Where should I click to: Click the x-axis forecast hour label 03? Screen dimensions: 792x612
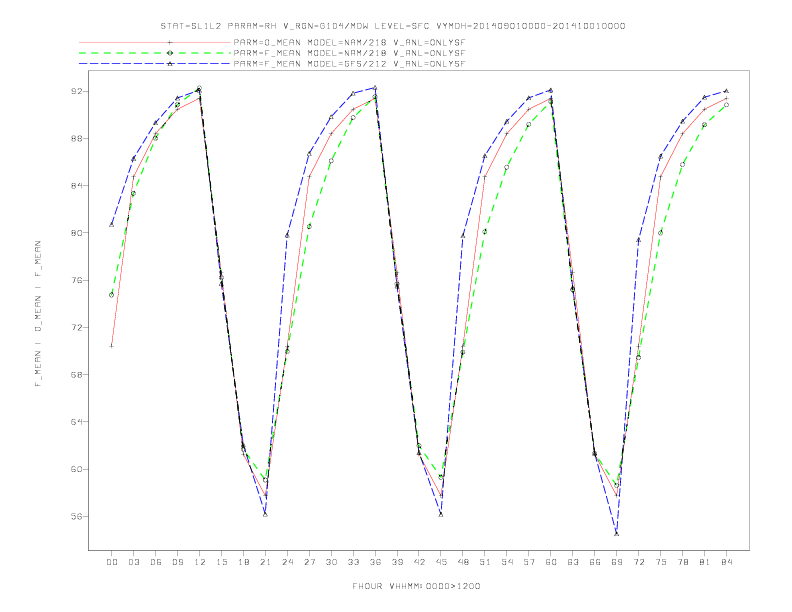coord(133,562)
